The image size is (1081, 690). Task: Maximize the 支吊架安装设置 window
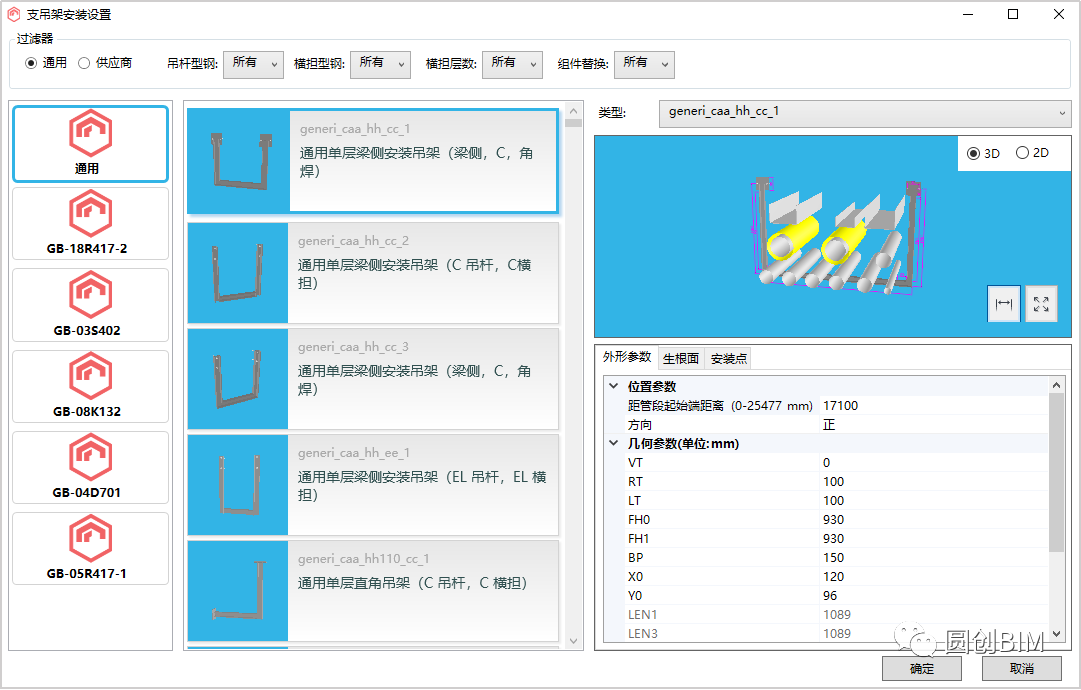pyautogui.click(x=1013, y=14)
